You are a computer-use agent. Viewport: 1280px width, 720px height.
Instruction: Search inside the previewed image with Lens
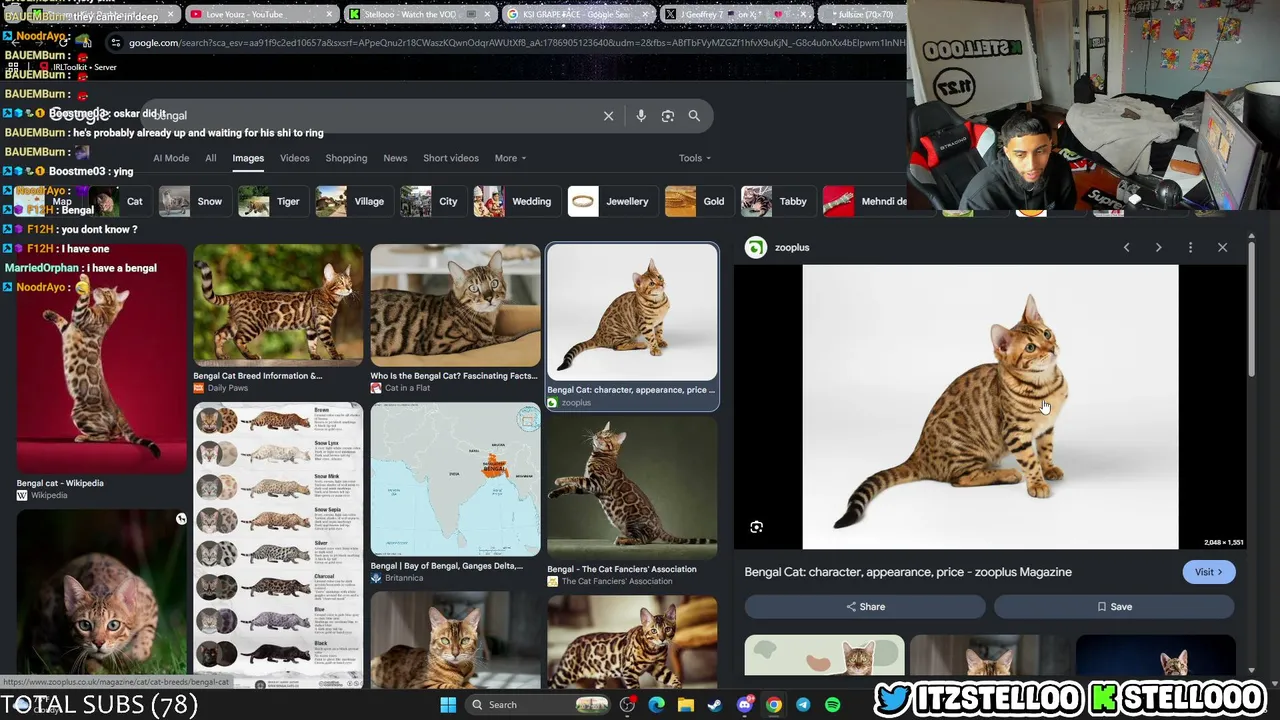pyautogui.click(x=757, y=527)
